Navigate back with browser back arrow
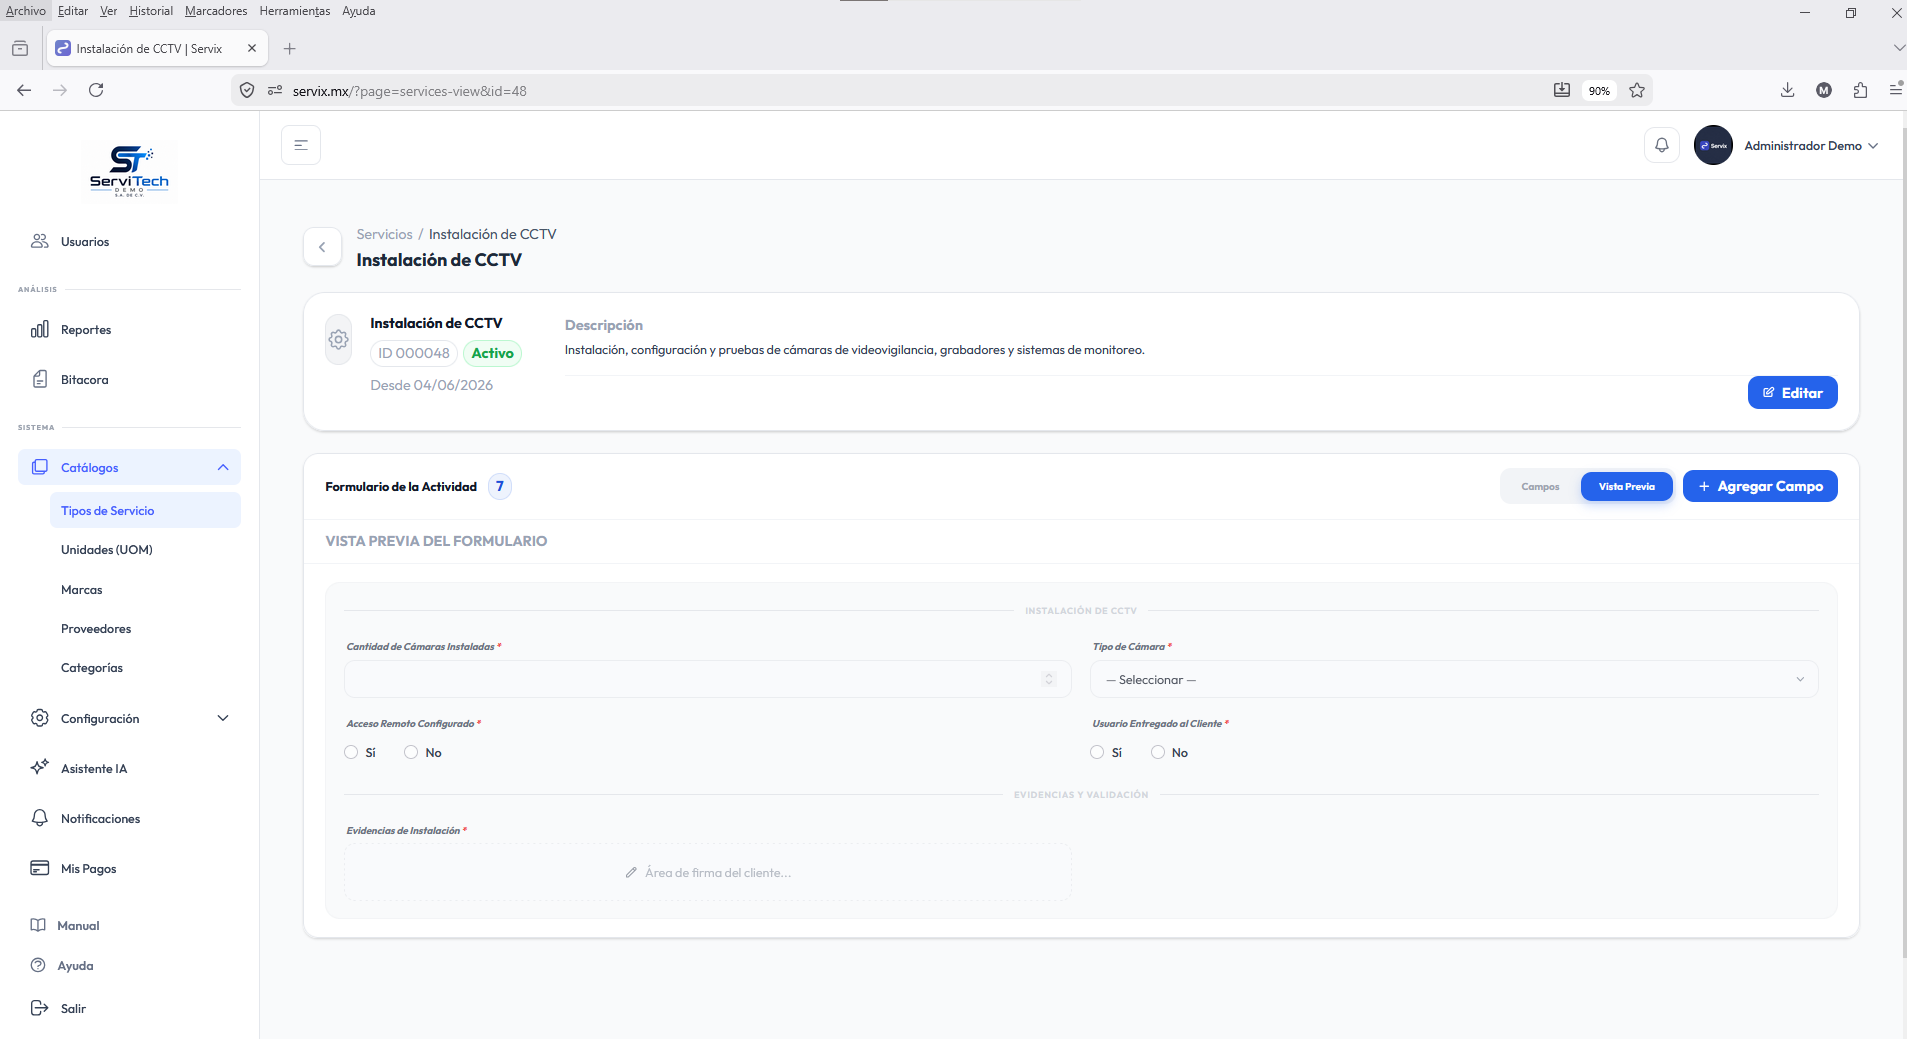The width and height of the screenshot is (1907, 1039). point(24,90)
